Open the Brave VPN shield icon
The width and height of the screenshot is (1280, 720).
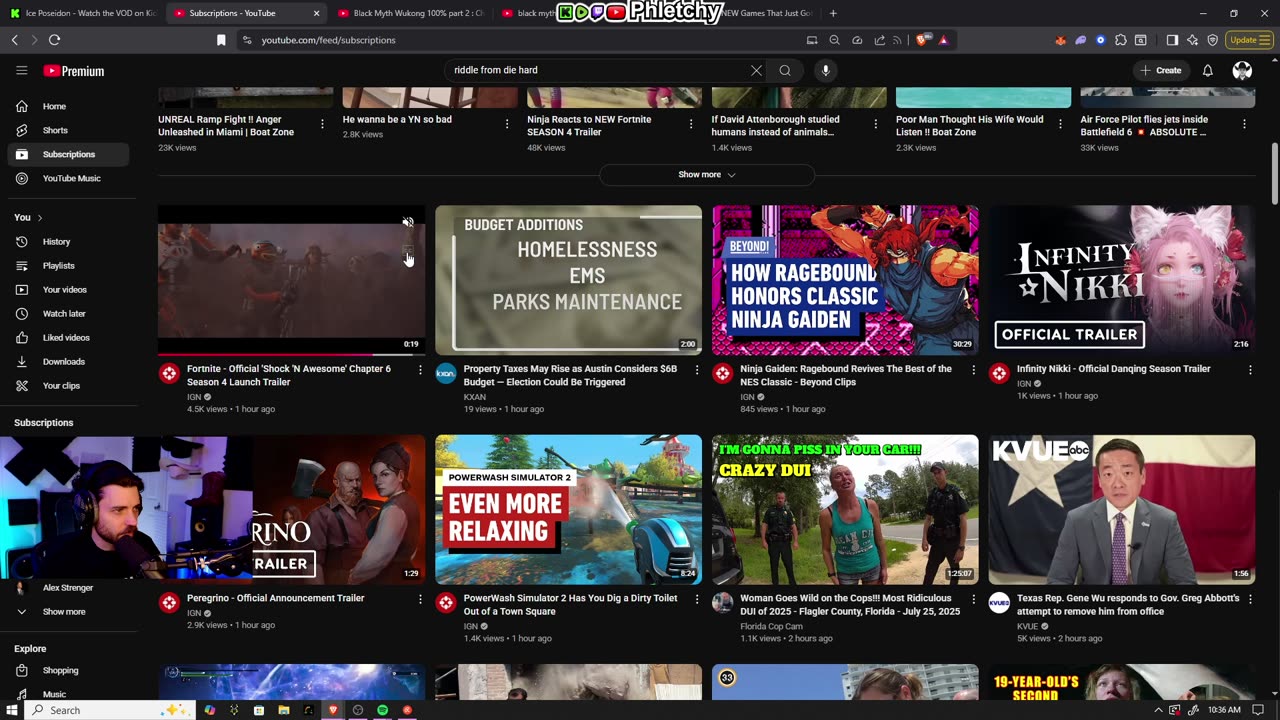(1212, 40)
